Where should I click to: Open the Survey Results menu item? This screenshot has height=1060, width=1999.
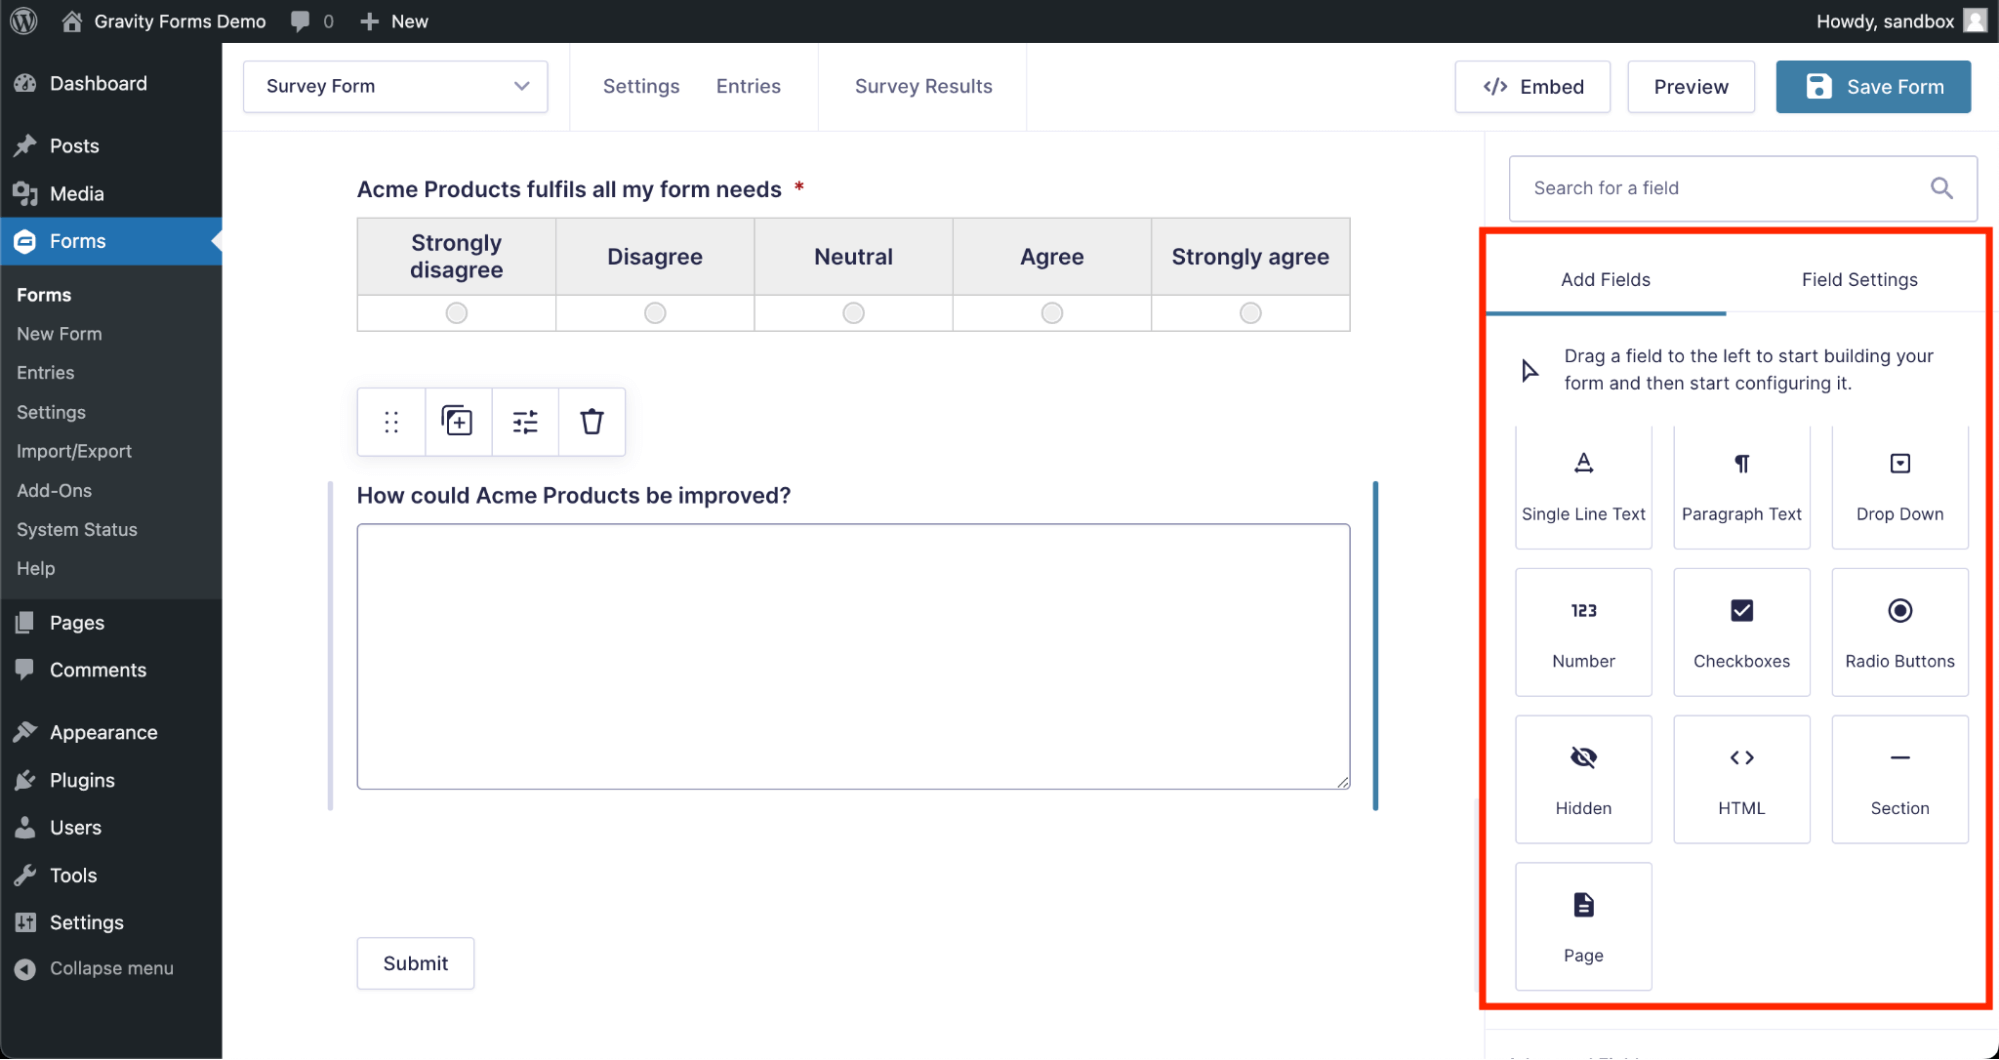click(923, 86)
